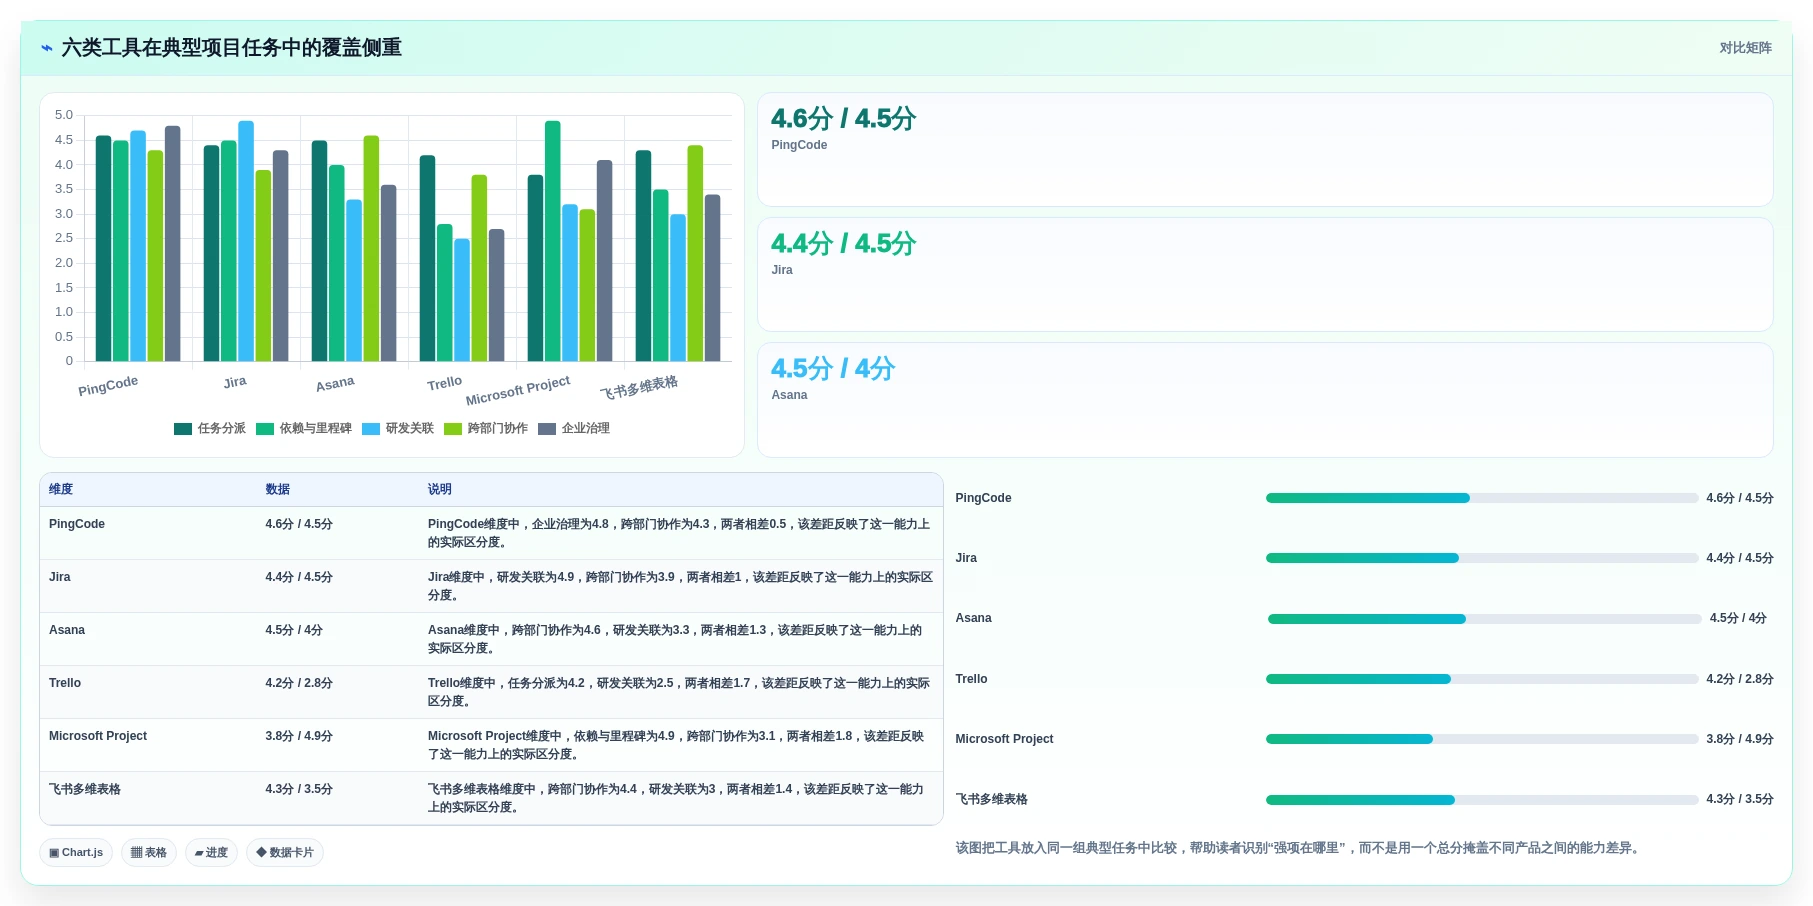Click the main title 六类工具在典型项目任务中的覆盖侧重
This screenshot has height=906, width=1813.
(232, 48)
